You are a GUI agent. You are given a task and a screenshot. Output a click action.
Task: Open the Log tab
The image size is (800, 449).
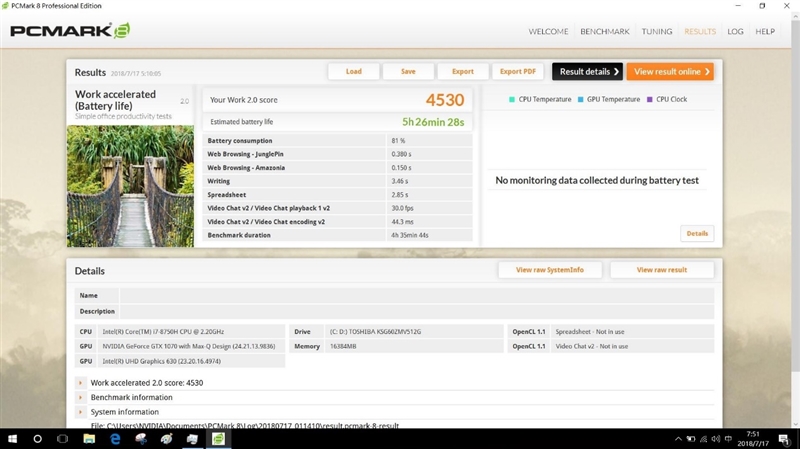735,31
